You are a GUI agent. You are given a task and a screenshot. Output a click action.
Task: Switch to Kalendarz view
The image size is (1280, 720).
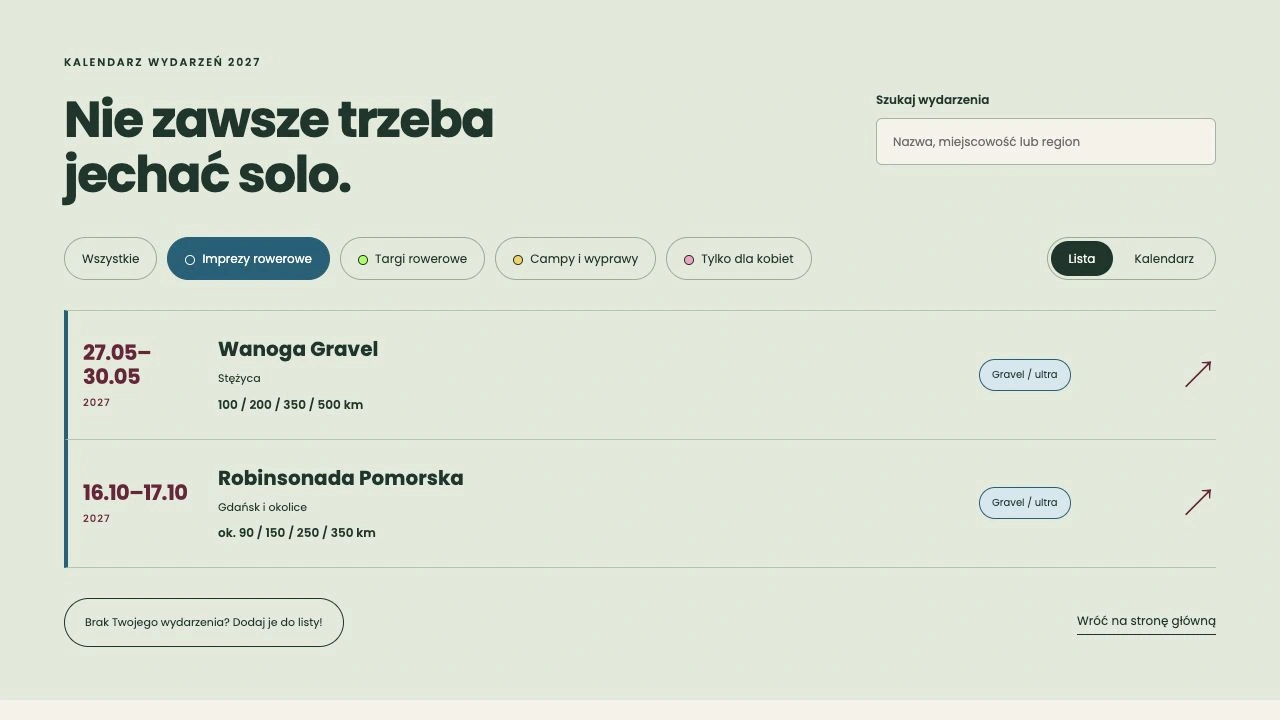(x=1164, y=259)
